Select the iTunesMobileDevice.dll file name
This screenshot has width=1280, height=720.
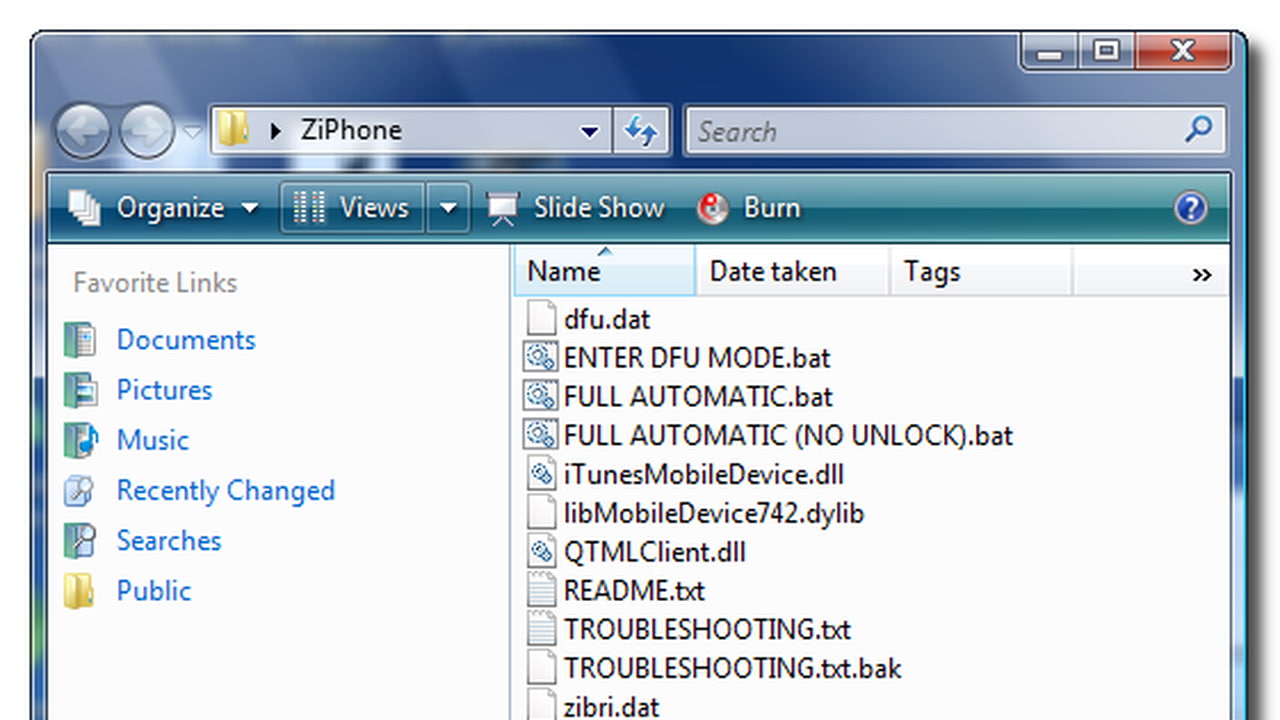tap(704, 475)
